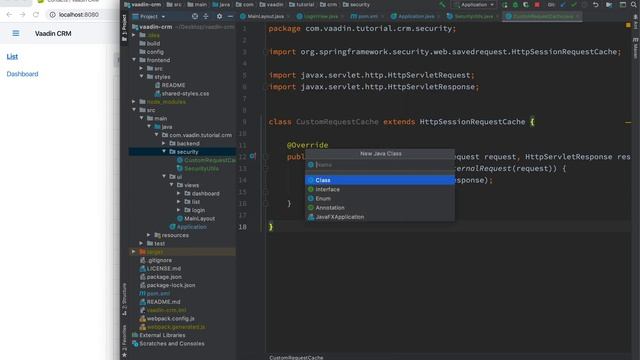Open the List link in Vaadin CRM
The image size is (640, 360).
(12, 57)
